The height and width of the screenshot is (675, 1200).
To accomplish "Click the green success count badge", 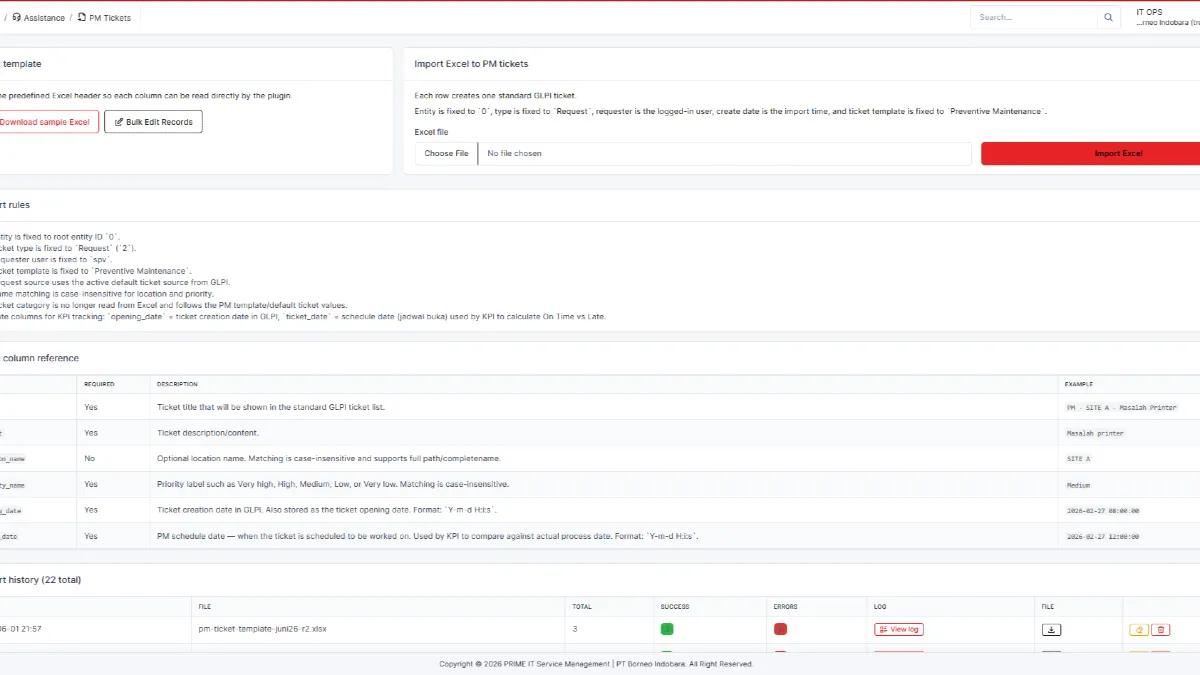I will pyautogui.click(x=667, y=629).
